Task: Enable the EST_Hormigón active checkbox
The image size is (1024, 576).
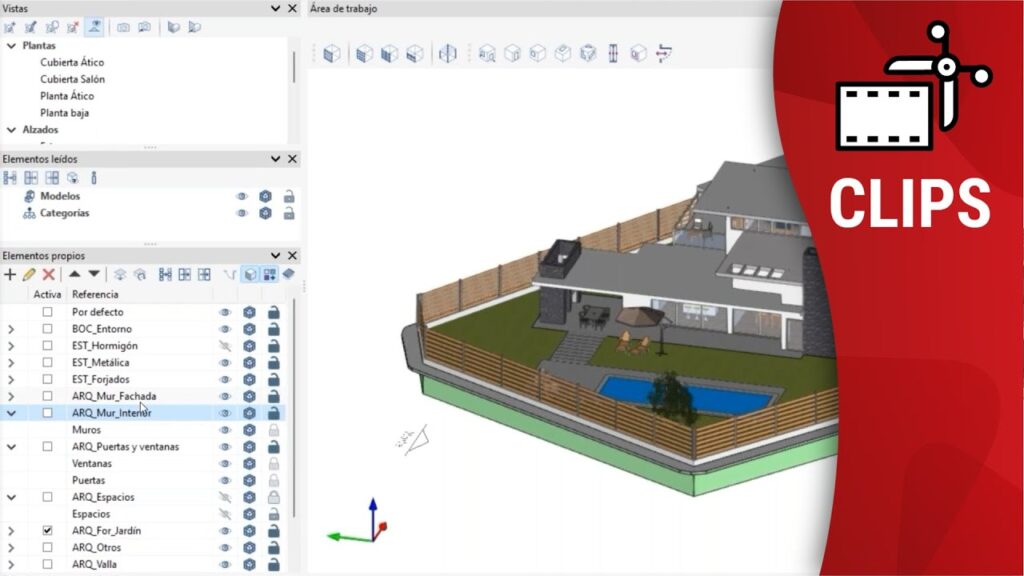Action: pos(47,346)
